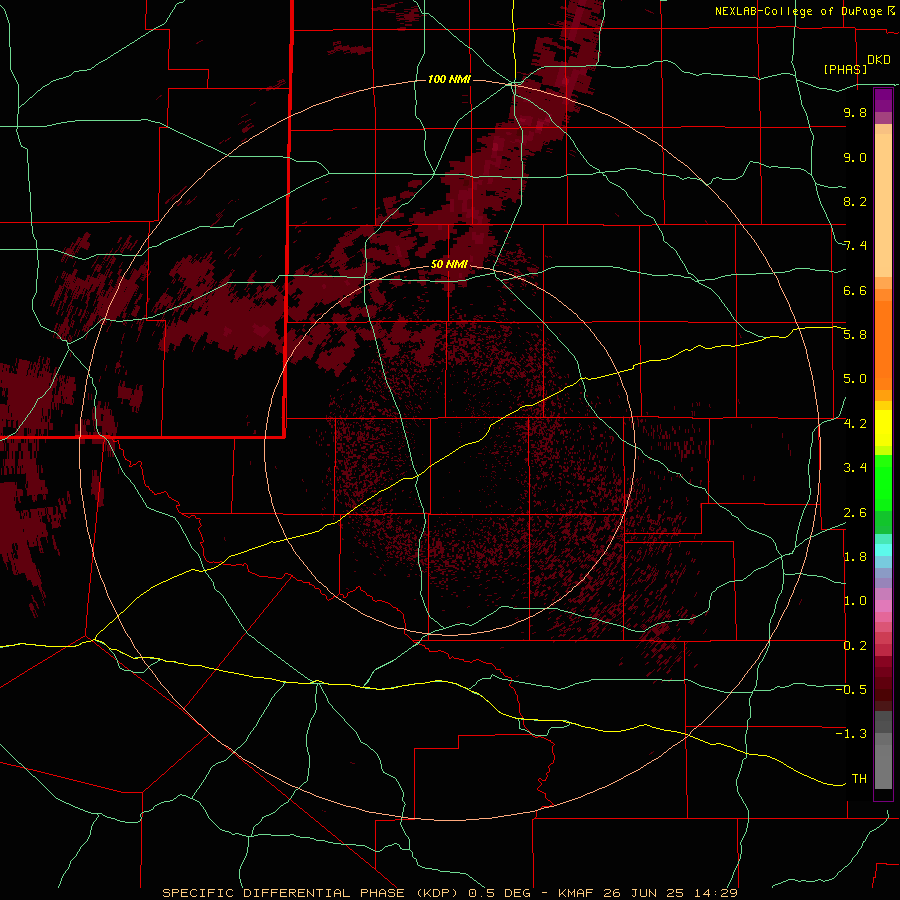
Task: Click the [PHAS] units label above the color bar
Action: point(845,69)
